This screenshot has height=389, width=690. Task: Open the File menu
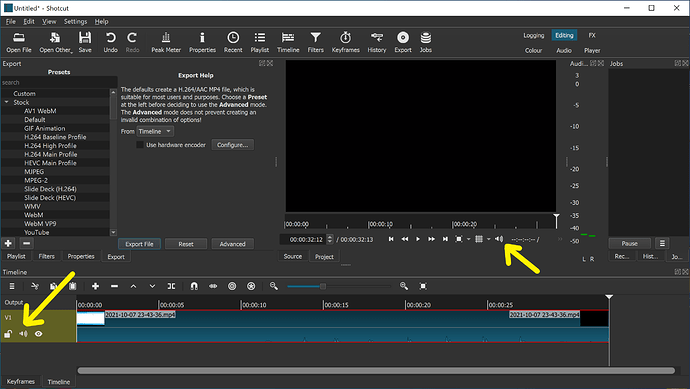(x=11, y=22)
